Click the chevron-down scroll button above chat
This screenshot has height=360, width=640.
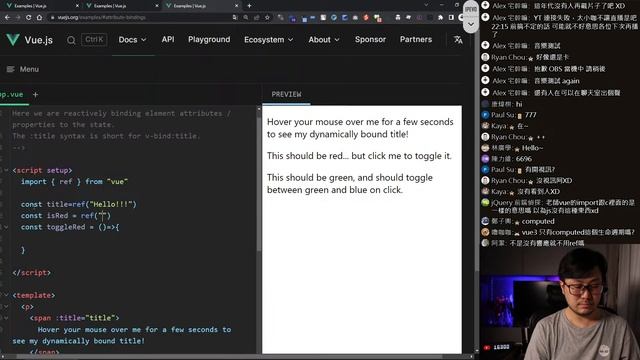(471, 24)
